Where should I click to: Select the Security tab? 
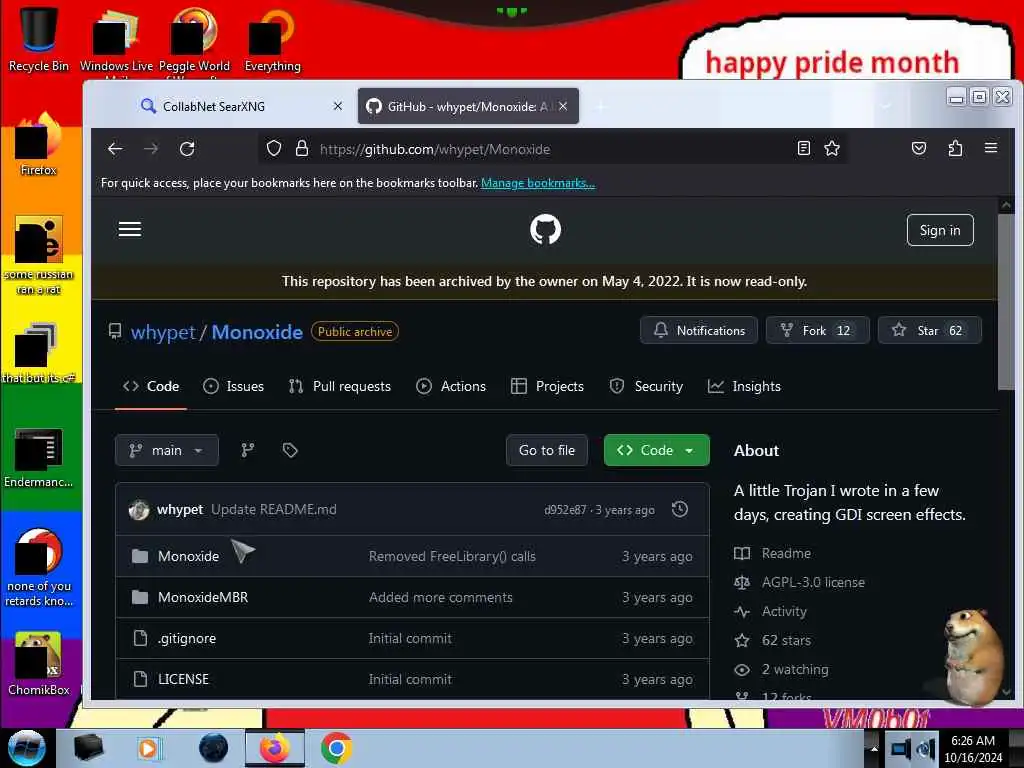click(x=646, y=387)
